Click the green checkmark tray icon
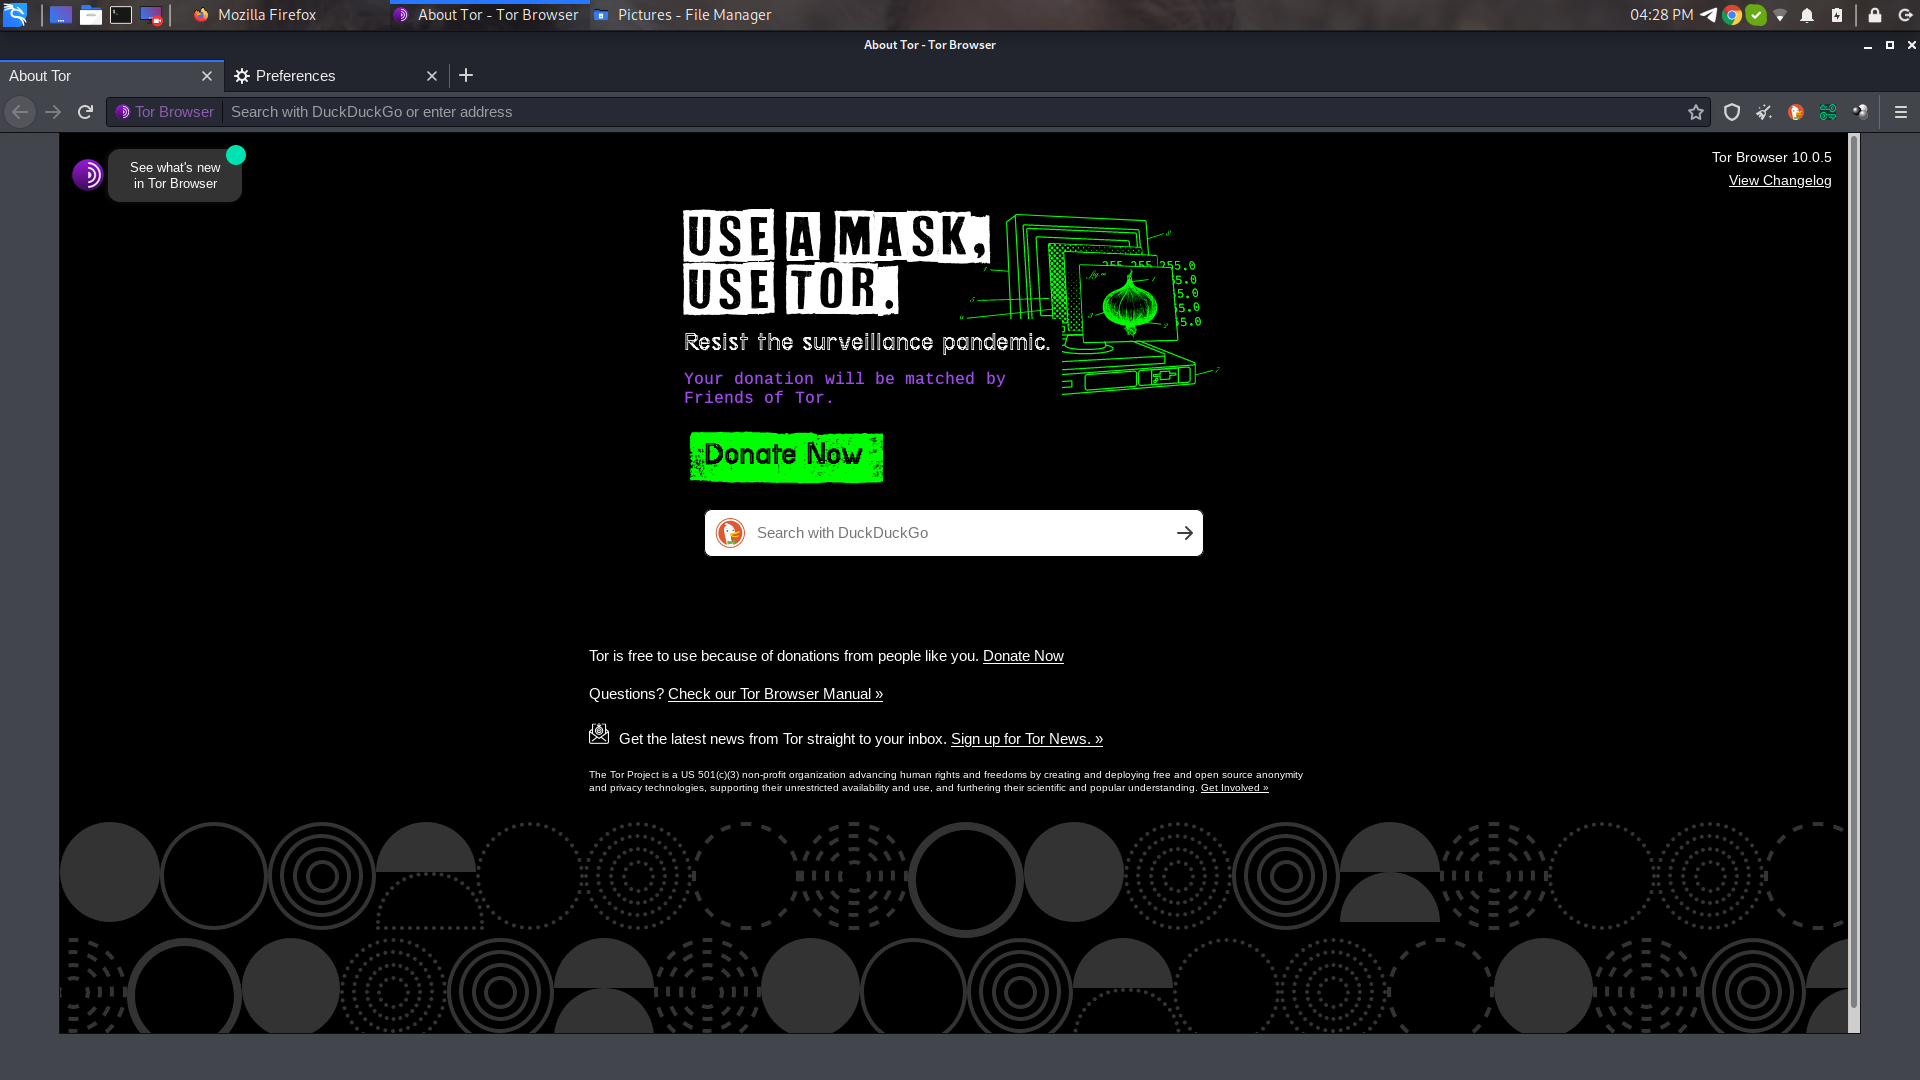 (x=1756, y=15)
